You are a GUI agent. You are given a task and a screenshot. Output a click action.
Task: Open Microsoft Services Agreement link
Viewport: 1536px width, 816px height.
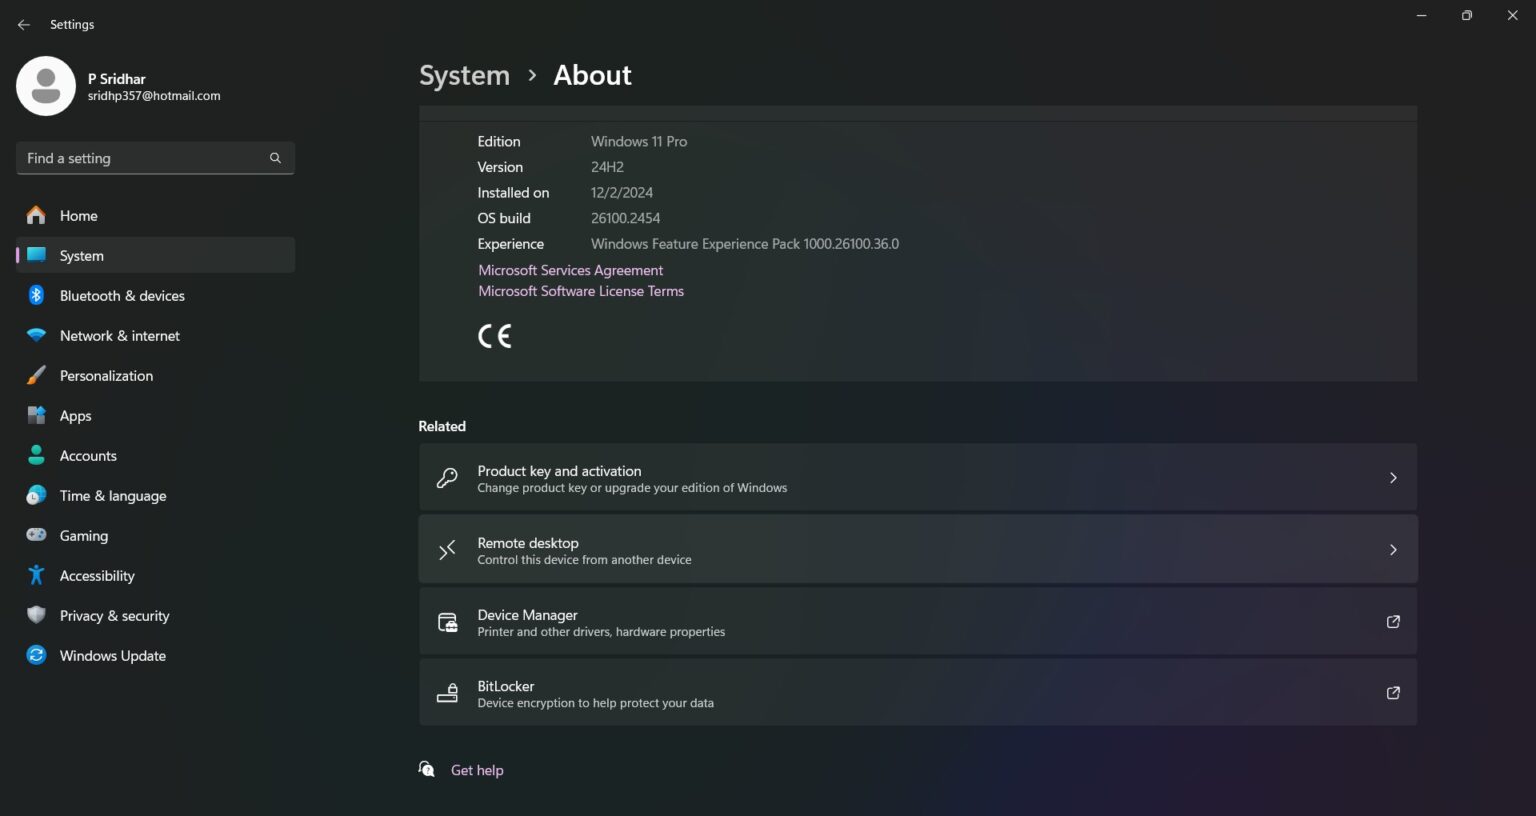coord(570,270)
